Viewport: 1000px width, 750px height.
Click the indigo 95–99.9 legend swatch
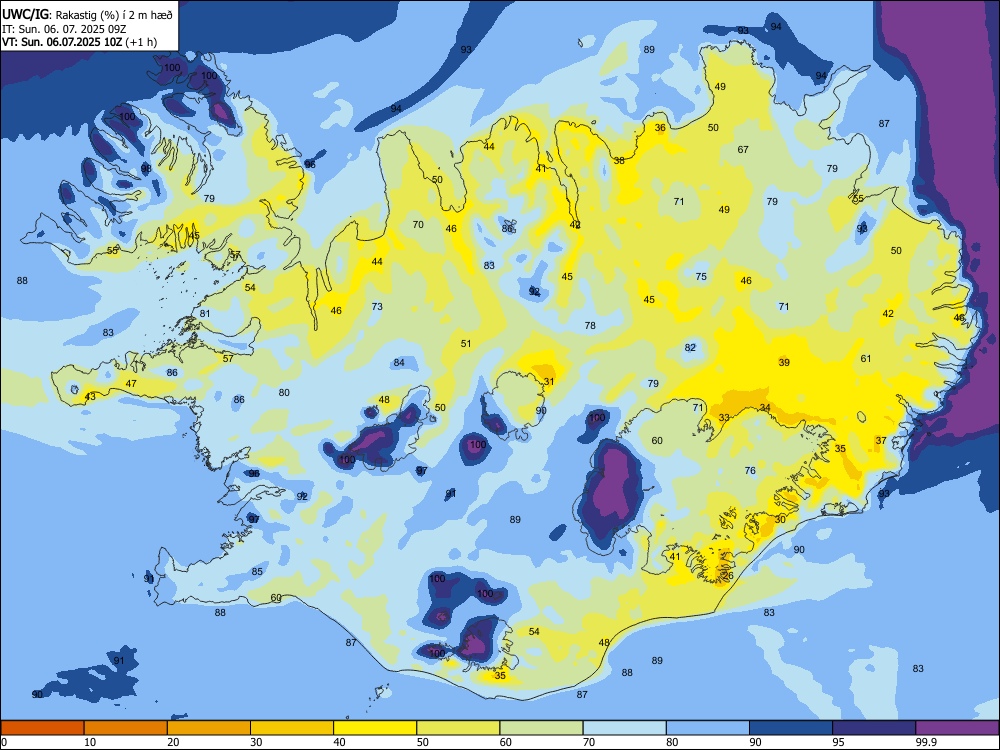(x=874, y=728)
